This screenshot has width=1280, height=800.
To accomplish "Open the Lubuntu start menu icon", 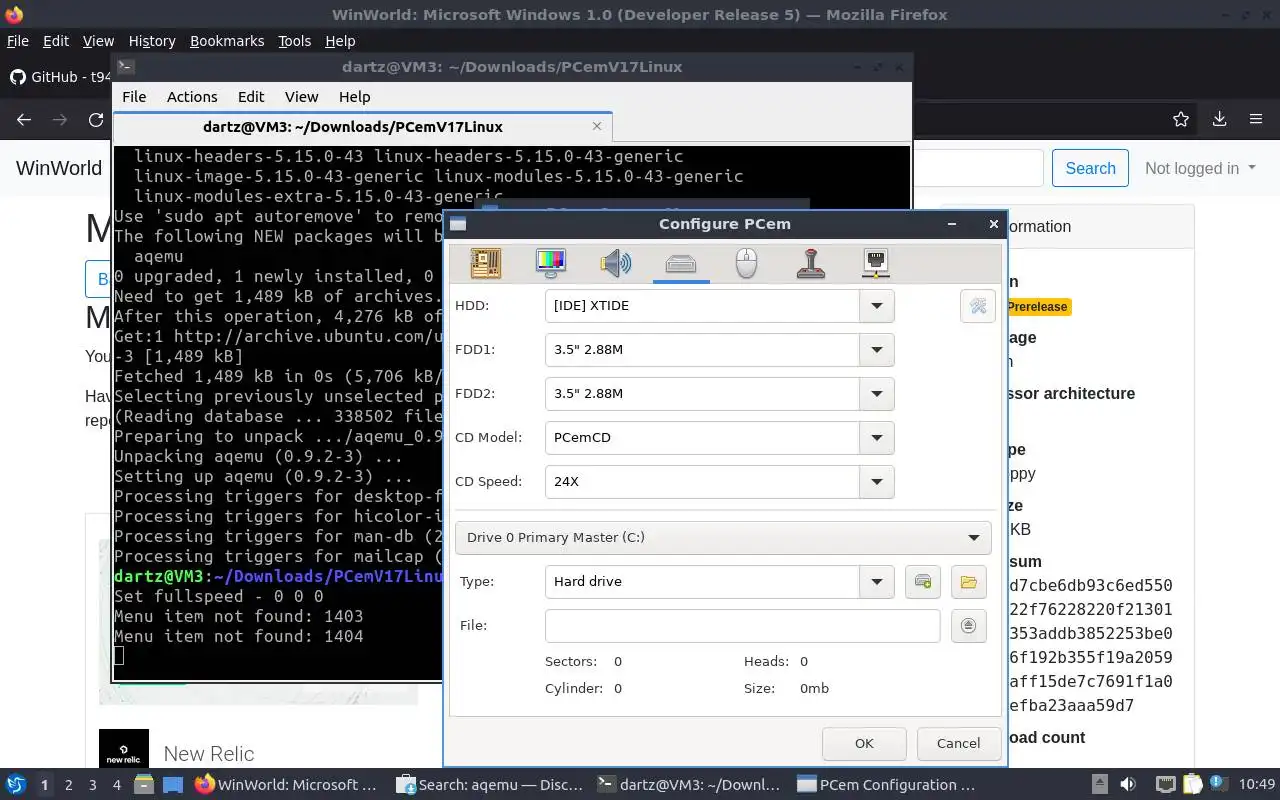I will [x=15, y=785].
